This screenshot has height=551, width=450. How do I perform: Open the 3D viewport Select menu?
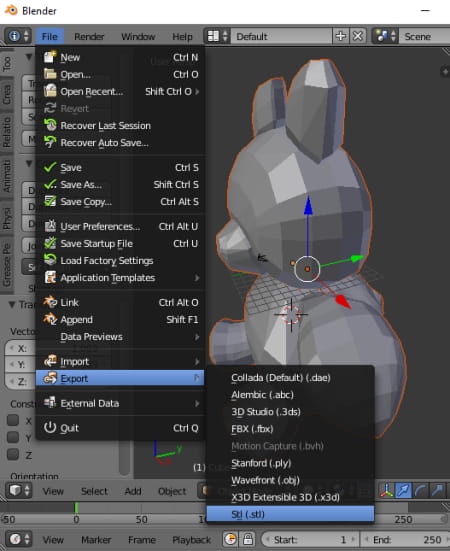(x=94, y=491)
